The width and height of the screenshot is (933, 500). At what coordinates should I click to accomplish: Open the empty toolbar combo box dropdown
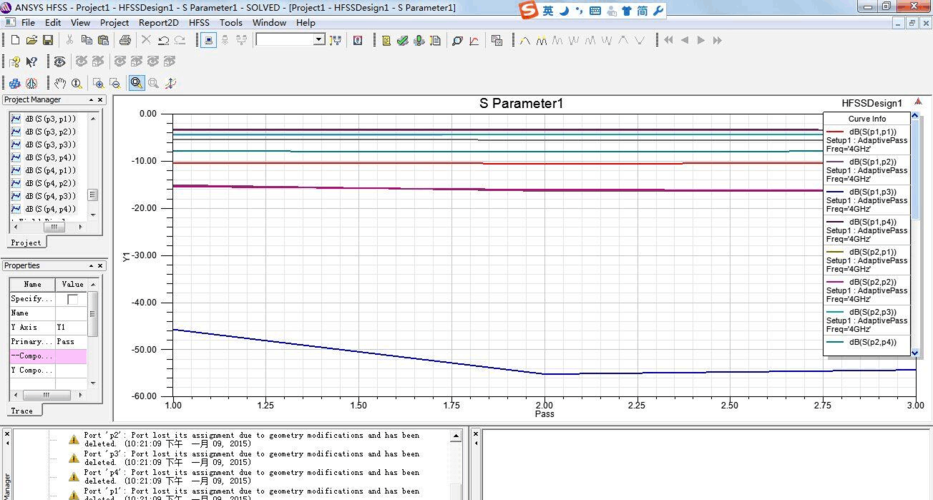319,40
